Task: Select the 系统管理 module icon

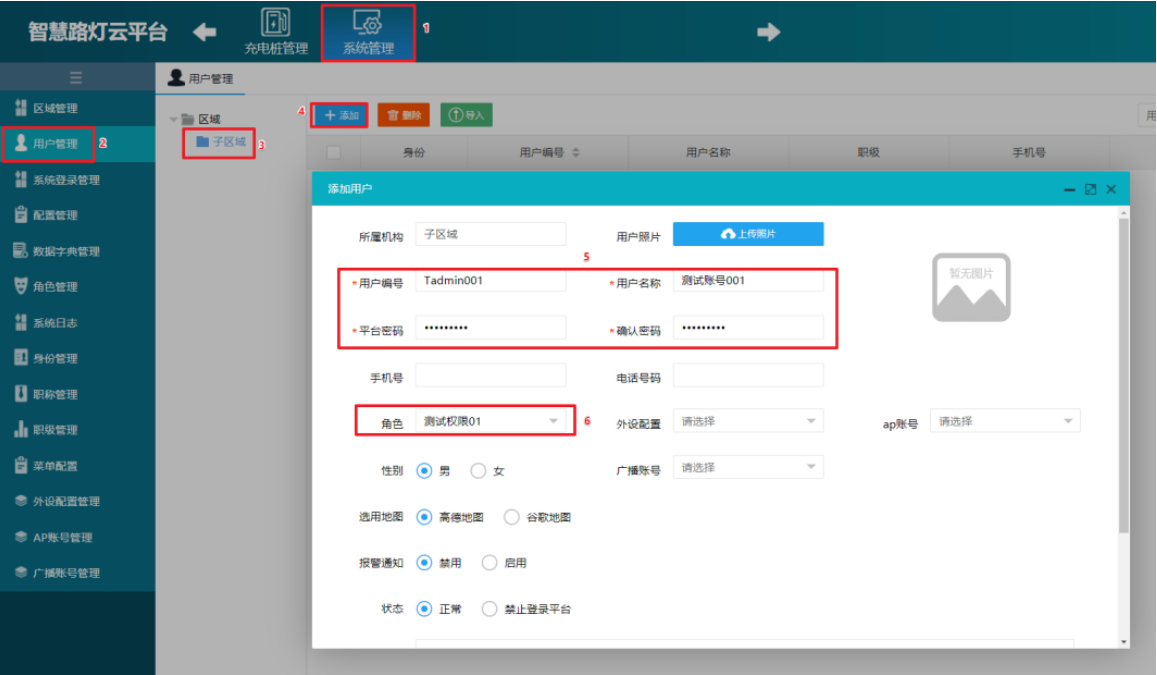Action: point(369,22)
